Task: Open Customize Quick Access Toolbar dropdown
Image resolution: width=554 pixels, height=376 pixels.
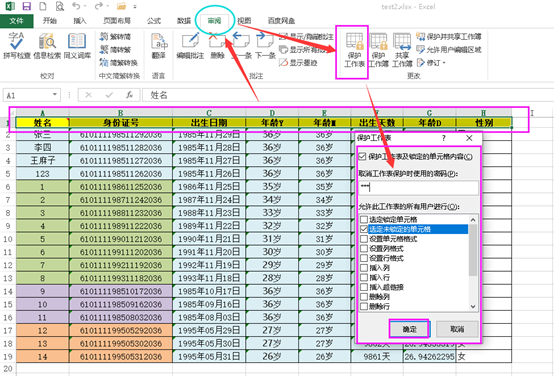Action: pyautogui.click(x=135, y=7)
